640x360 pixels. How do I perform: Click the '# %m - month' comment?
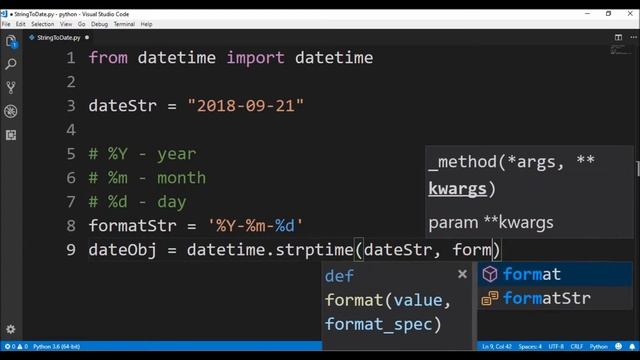click(147, 178)
